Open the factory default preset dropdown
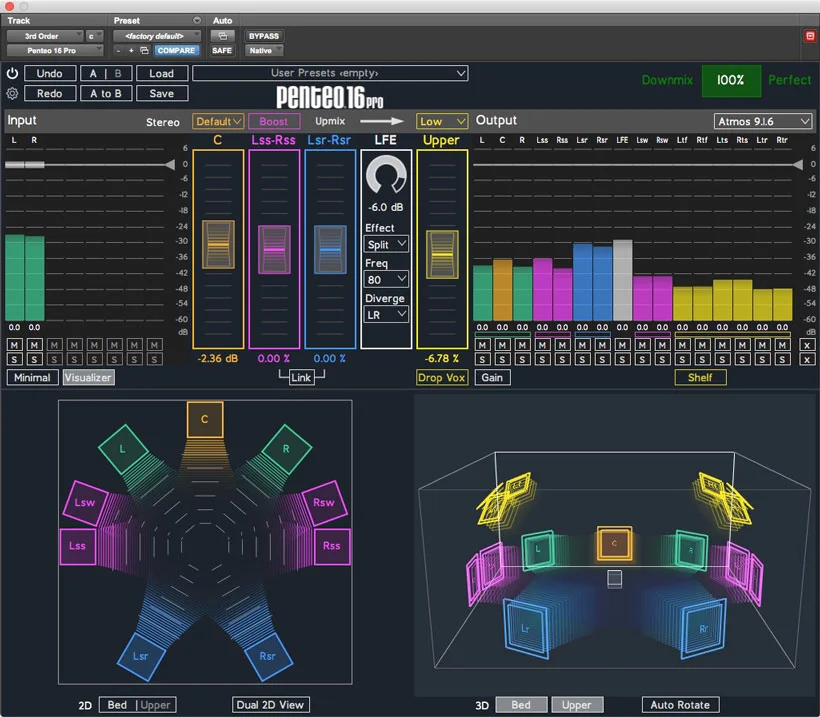Viewport: 820px width, 717px height. point(157,36)
